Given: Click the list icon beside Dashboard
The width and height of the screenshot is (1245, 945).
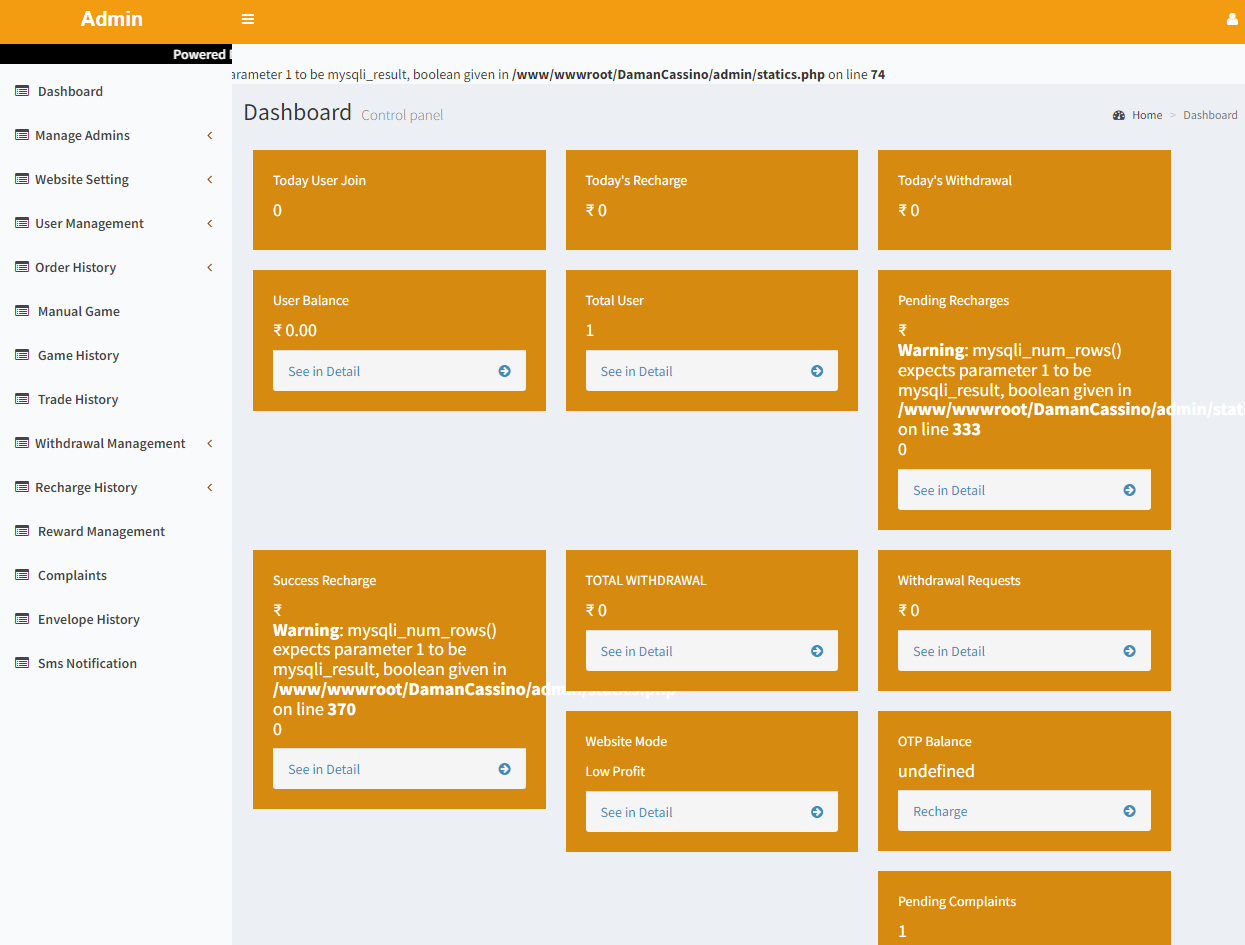Looking at the screenshot, I should [x=22, y=91].
